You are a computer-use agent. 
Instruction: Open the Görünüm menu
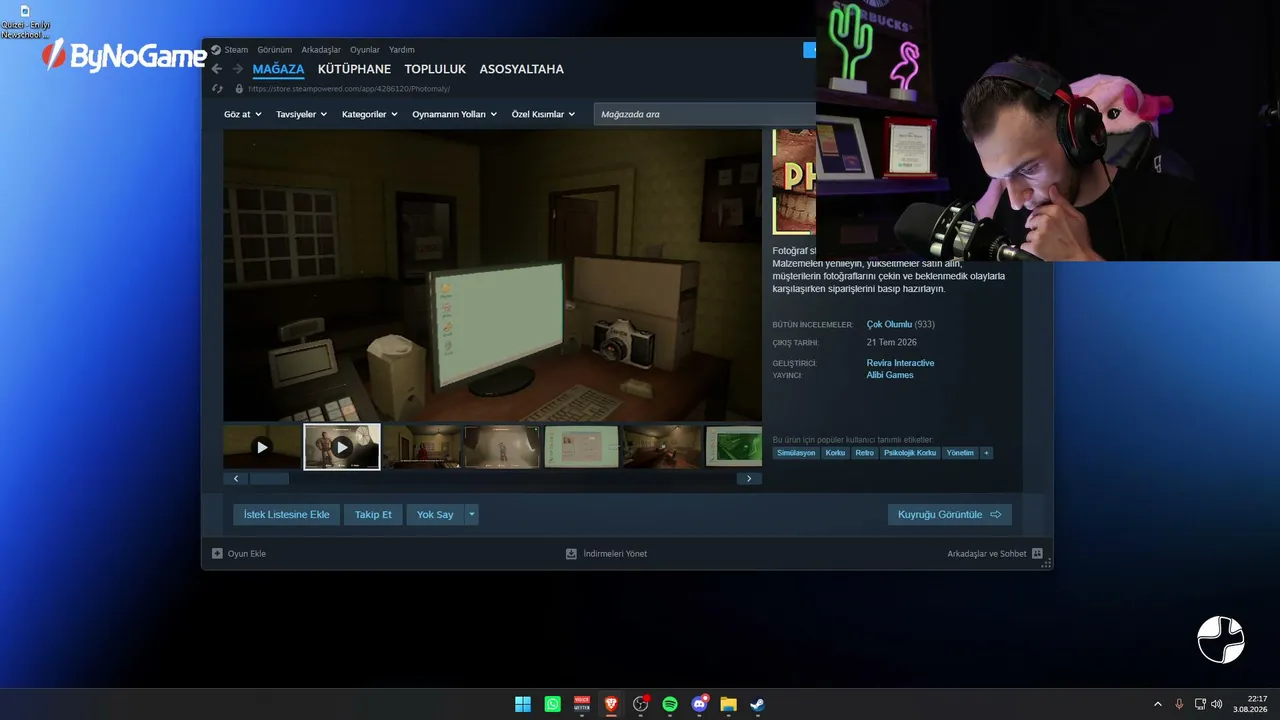tap(275, 50)
